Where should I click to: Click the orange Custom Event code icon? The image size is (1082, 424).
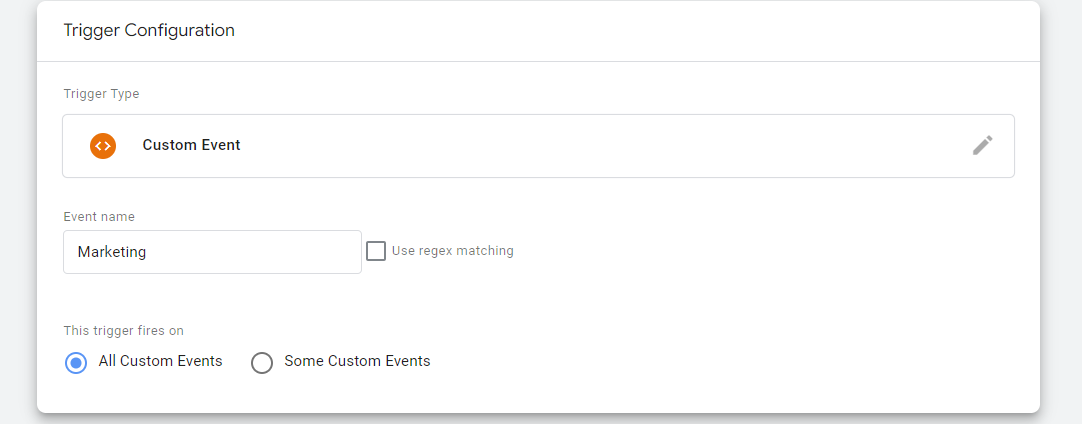pyautogui.click(x=103, y=146)
